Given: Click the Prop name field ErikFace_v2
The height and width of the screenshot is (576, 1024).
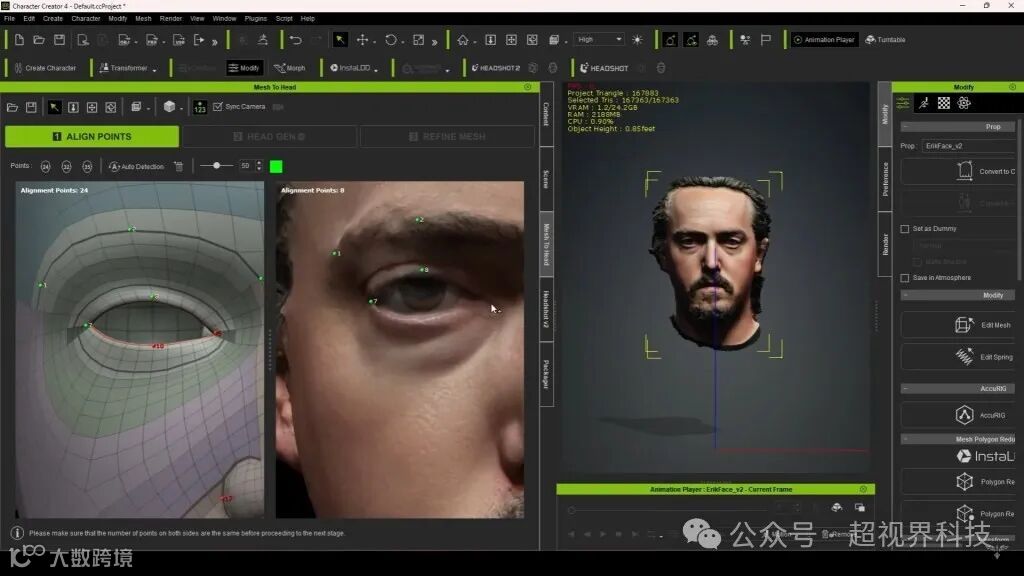Looking at the screenshot, I should 968,146.
